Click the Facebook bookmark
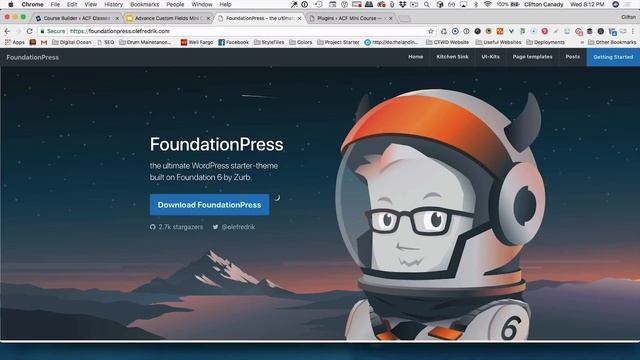640x360 pixels. click(x=233, y=42)
